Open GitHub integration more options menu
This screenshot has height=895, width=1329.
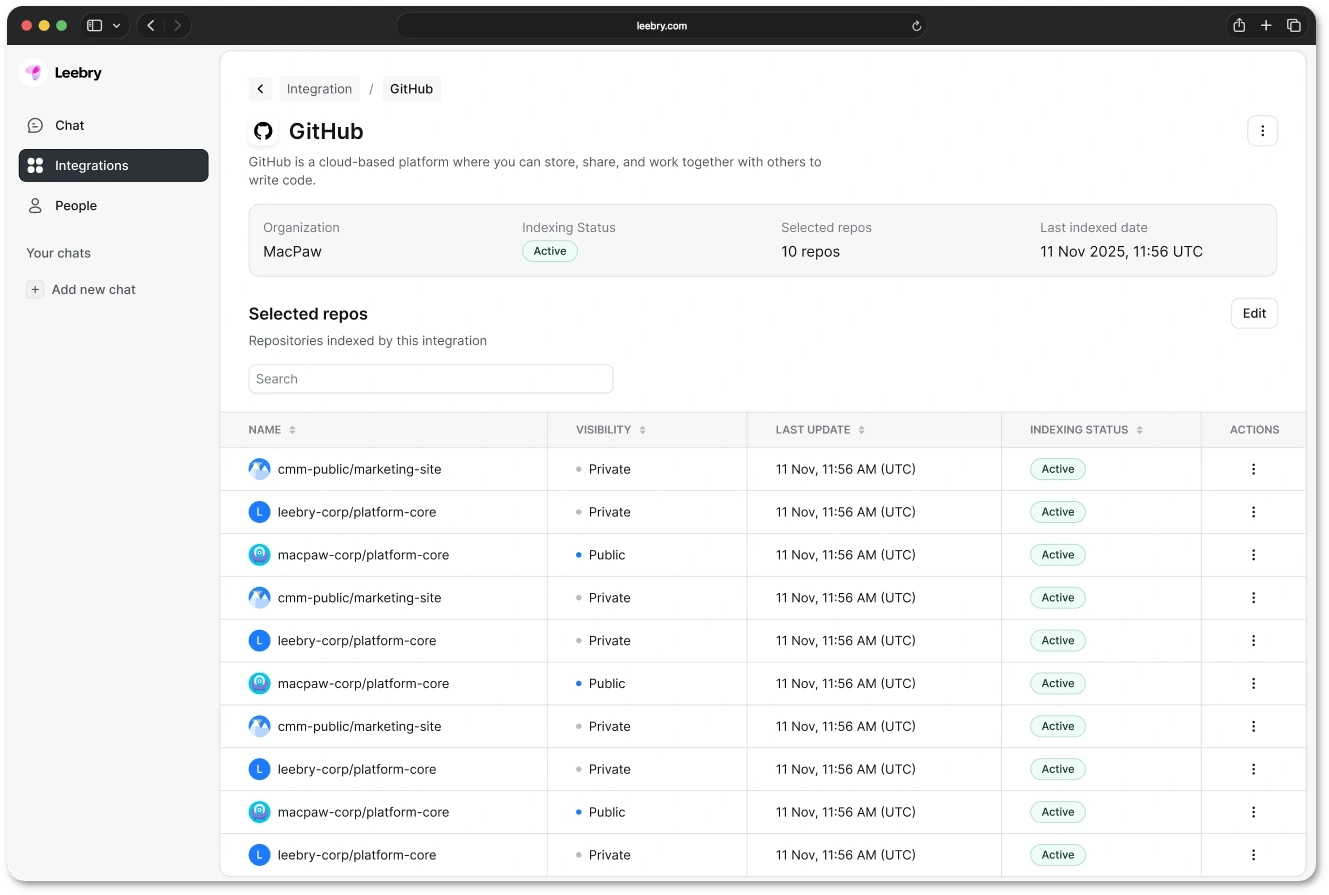click(1262, 131)
